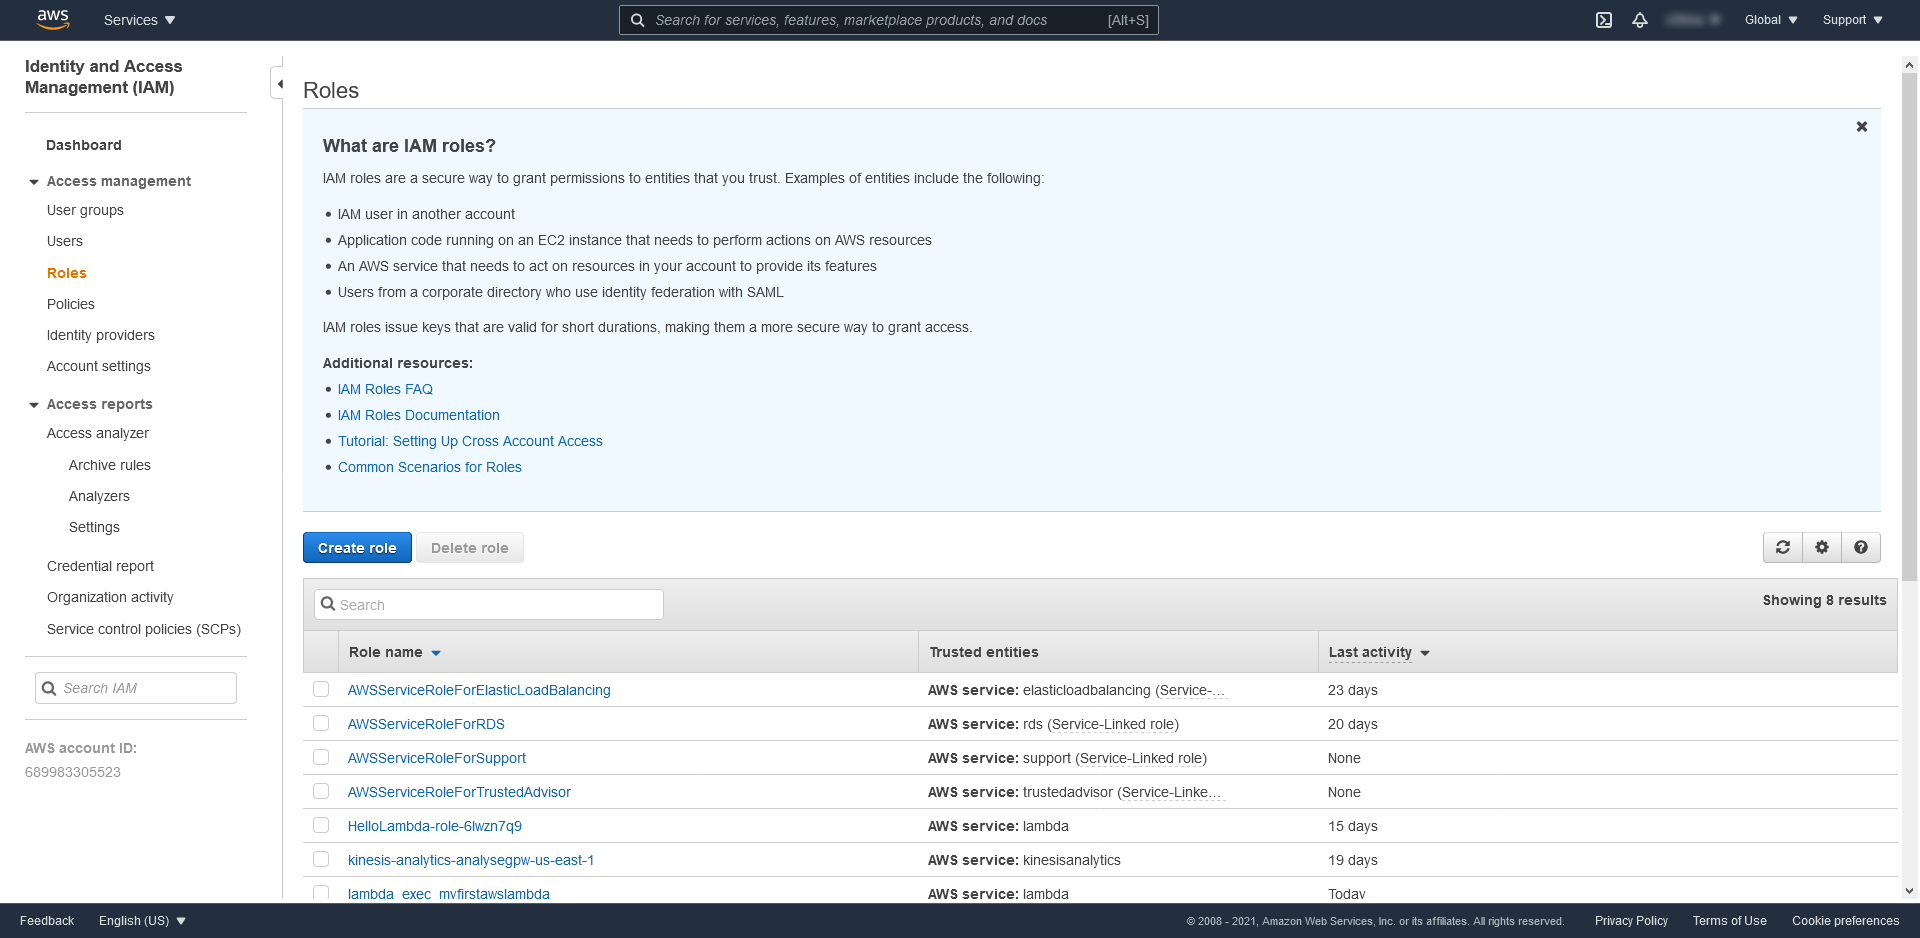Open the CloudShell terminal icon
This screenshot has height=938, width=1920.
coord(1604,20)
